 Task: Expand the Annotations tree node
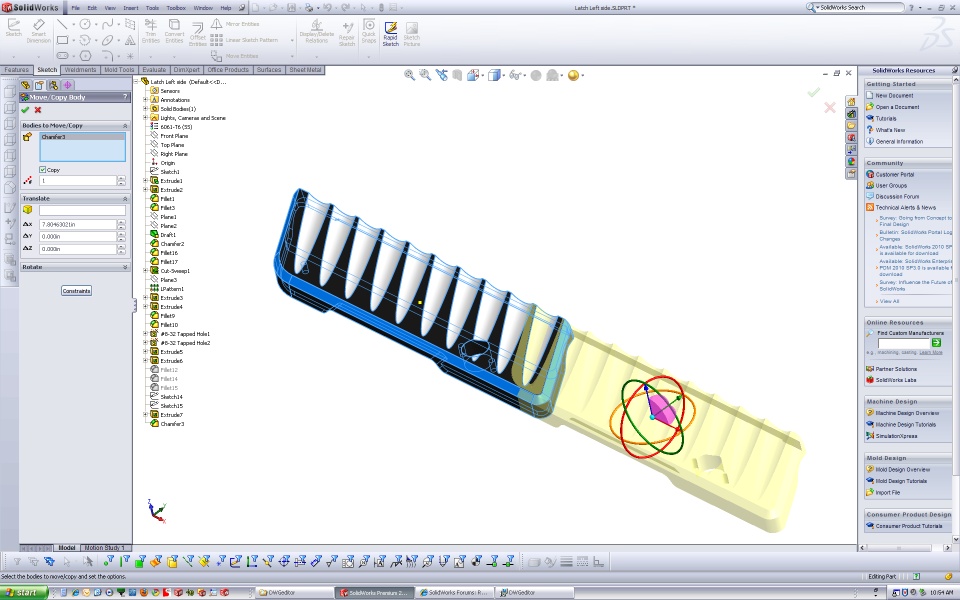click(x=146, y=100)
